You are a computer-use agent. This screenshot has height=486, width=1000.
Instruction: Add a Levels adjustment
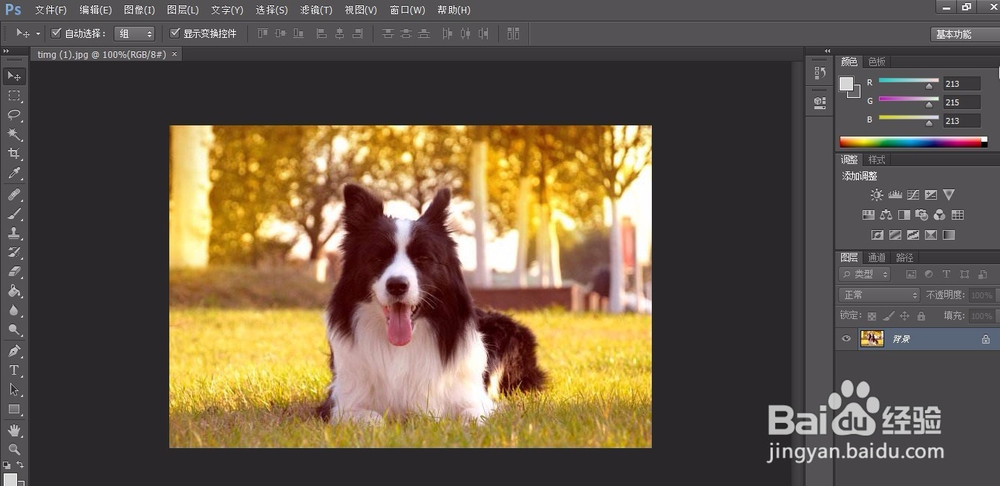coord(895,195)
